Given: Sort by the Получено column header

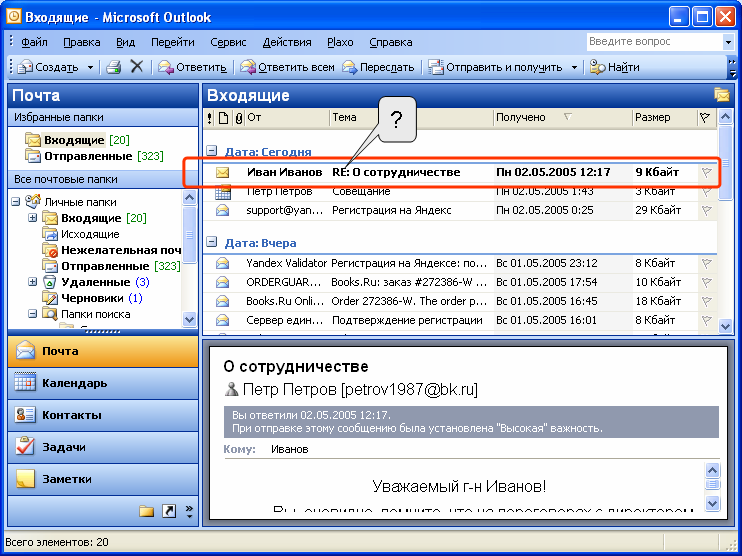Looking at the screenshot, I should coord(562,117).
